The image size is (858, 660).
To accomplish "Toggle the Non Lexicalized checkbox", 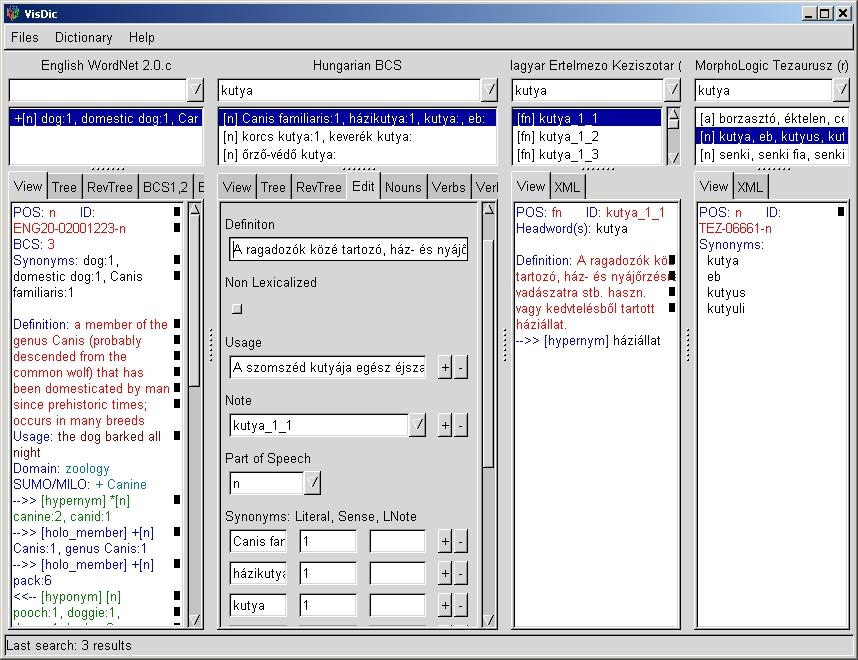I will click(x=237, y=309).
